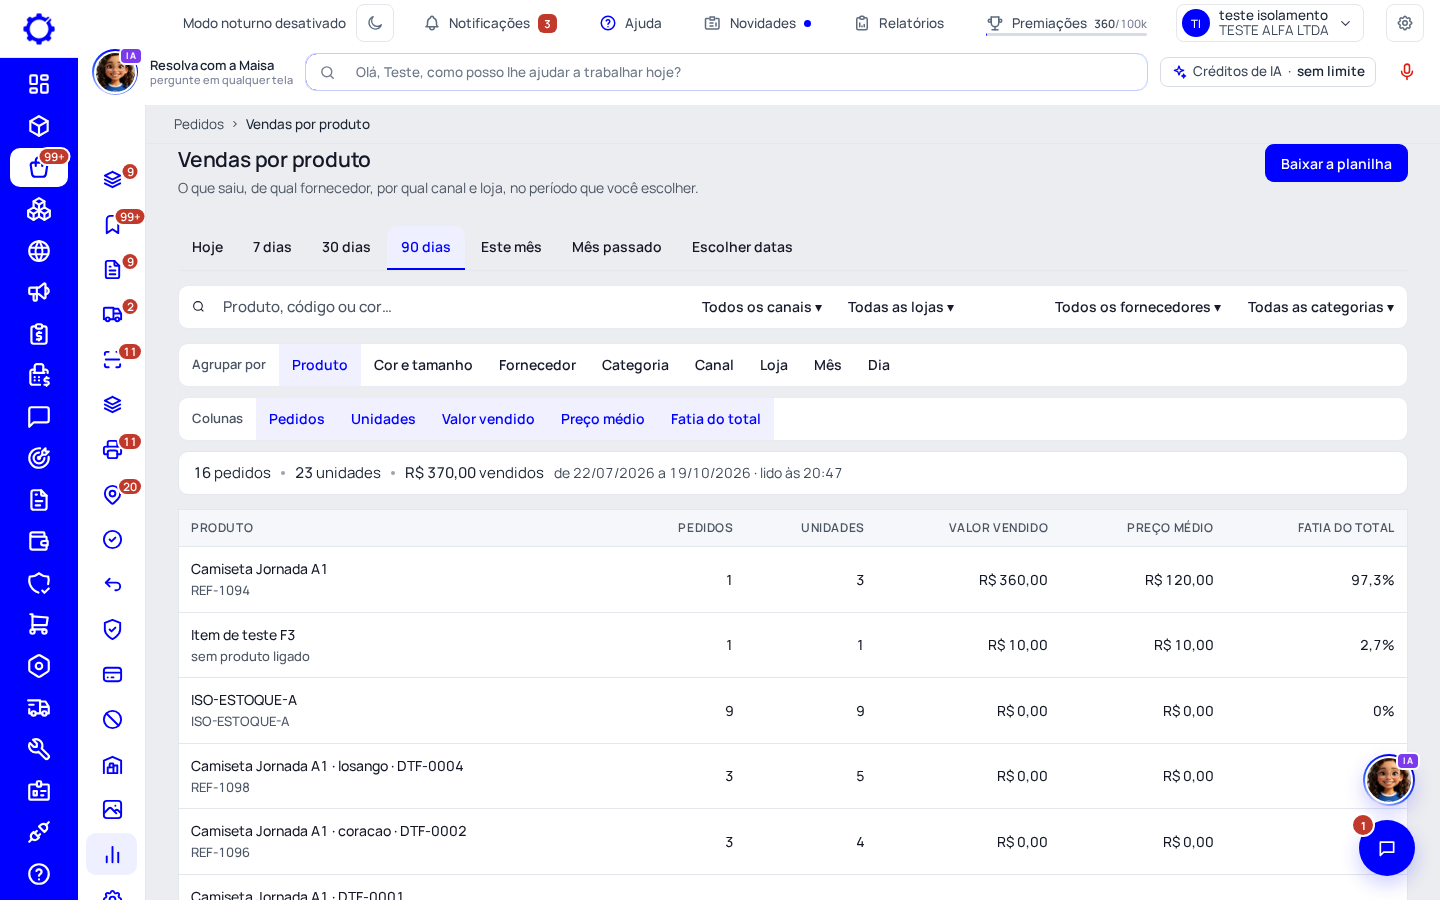The image size is (1440, 900).
Task: Click the Baixar a planilha button
Action: coord(1336,163)
